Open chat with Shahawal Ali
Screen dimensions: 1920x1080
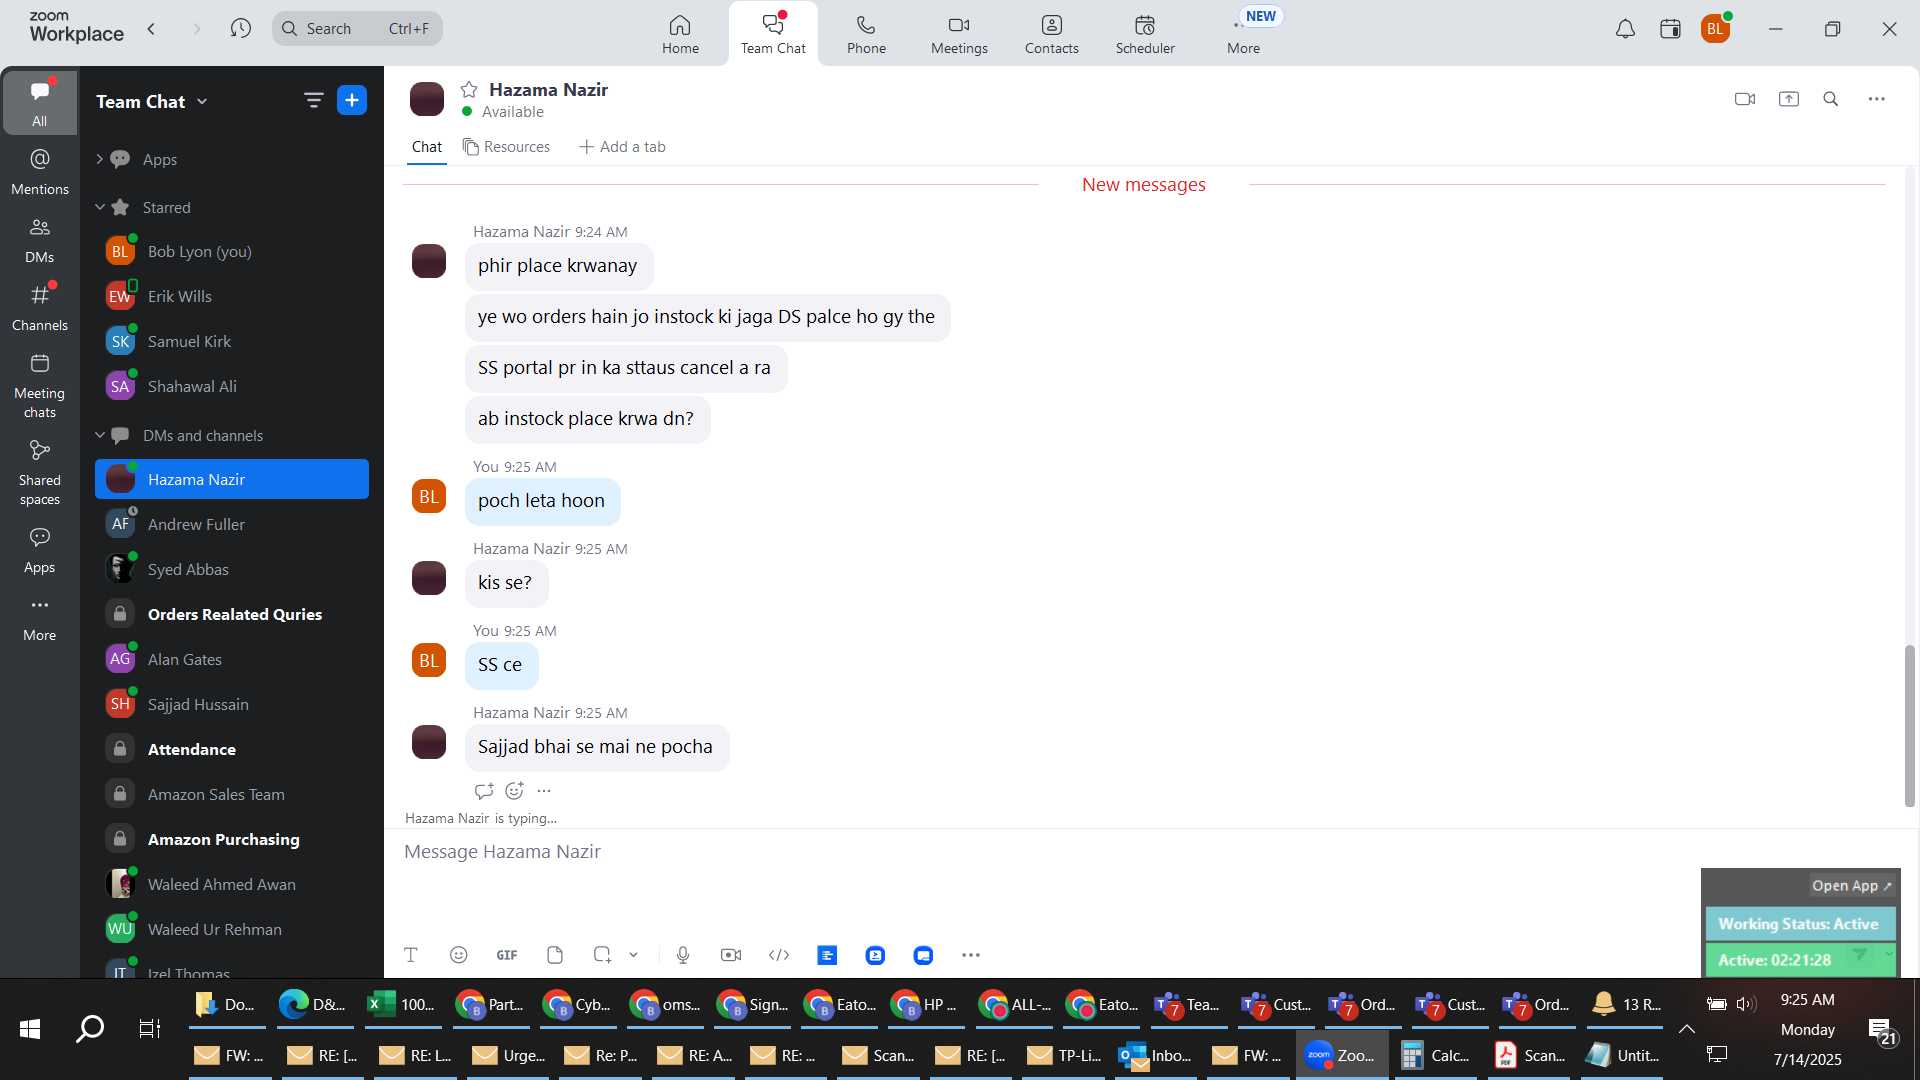click(x=232, y=386)
